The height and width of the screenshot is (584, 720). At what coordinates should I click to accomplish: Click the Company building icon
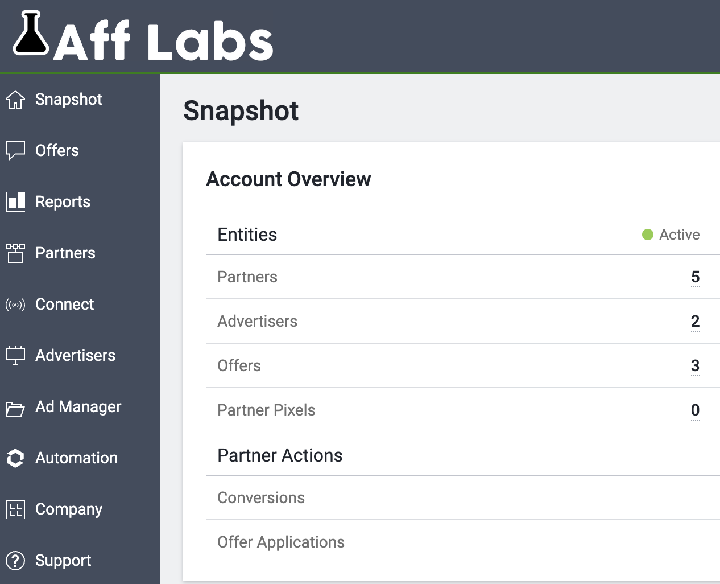[x=15, y=510]
